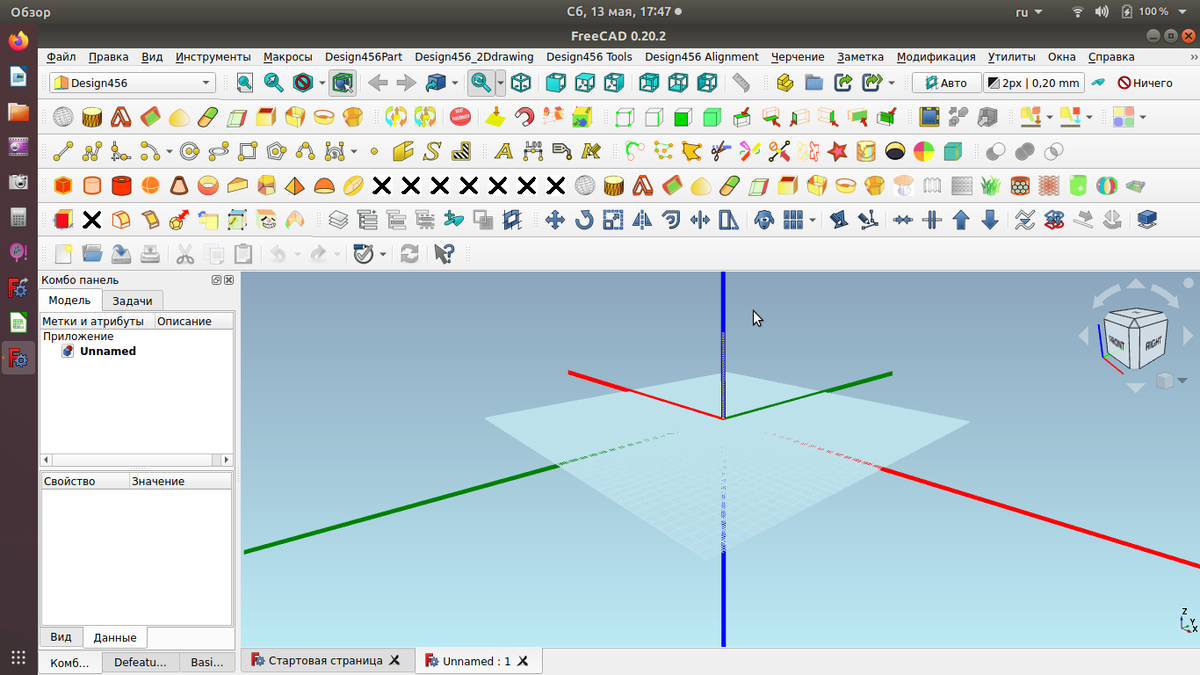Expand the undo history dropdown arrow
The height and width of the screenshot is (675, 1200).
[x=297, y=254]
